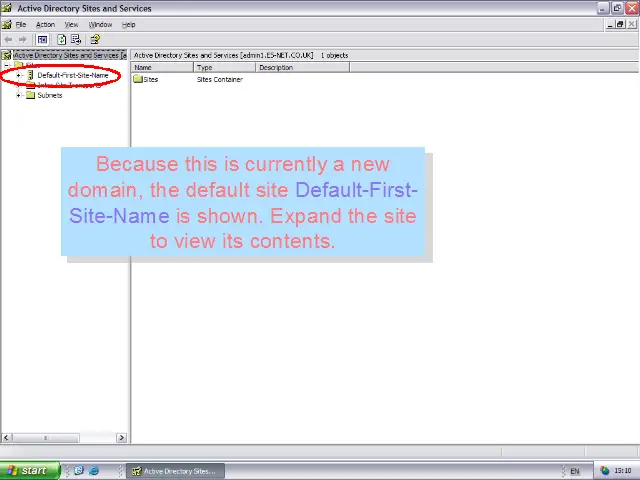Open the Action menu
Image resolution: width=640 pixels, height=480 pixels.
pos(45,25)
